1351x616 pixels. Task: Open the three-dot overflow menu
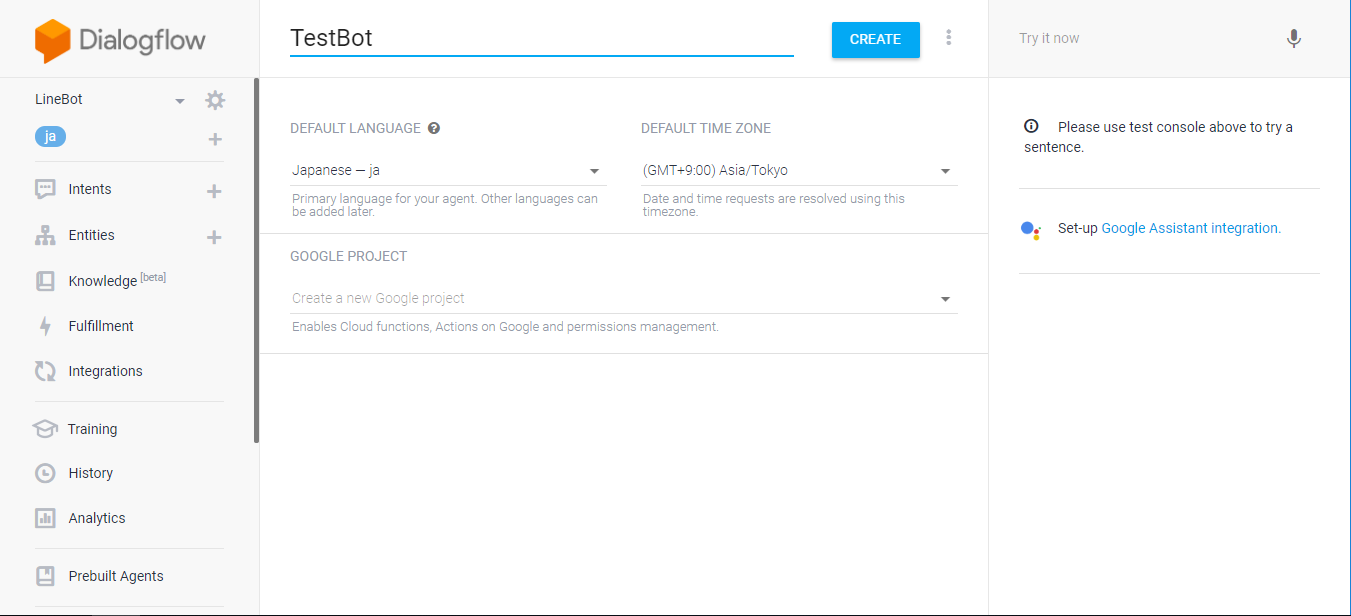[x=948, y=37]
